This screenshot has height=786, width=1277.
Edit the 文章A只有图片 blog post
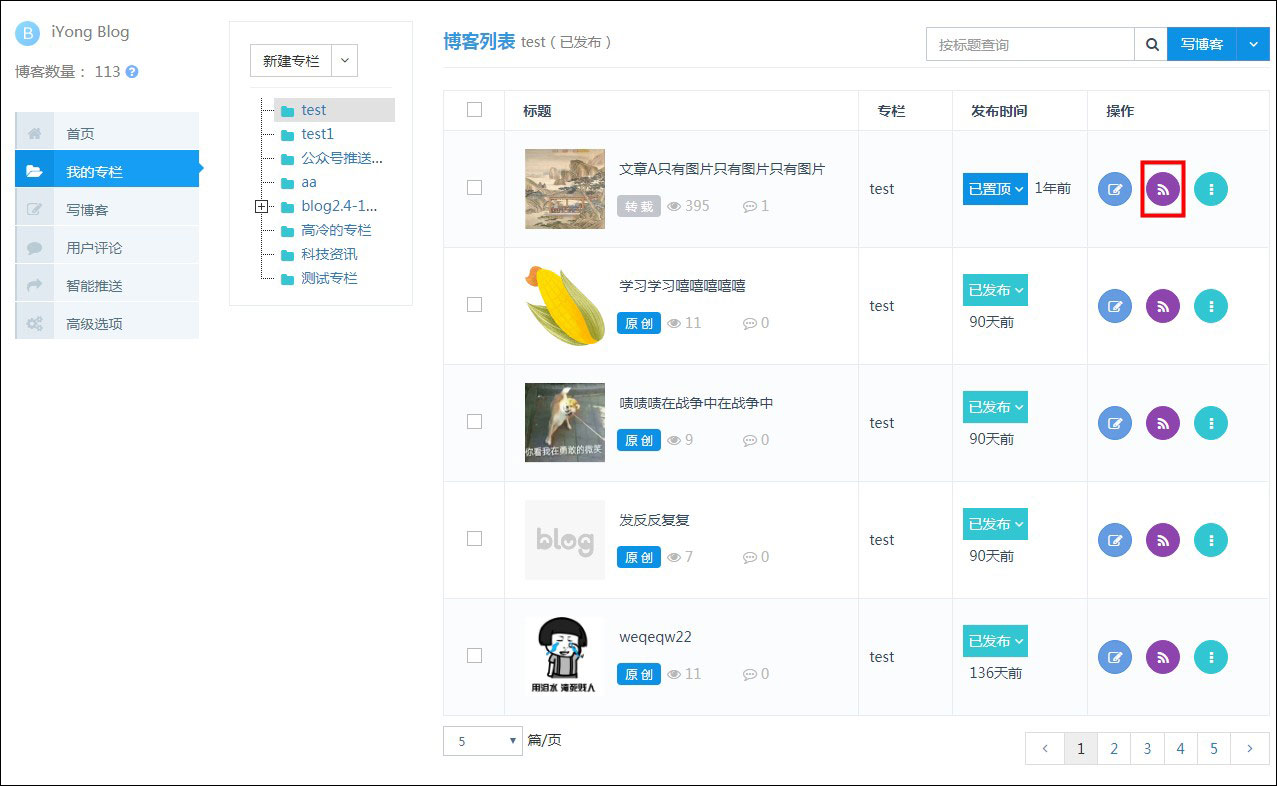click(x=1115, y=189)
